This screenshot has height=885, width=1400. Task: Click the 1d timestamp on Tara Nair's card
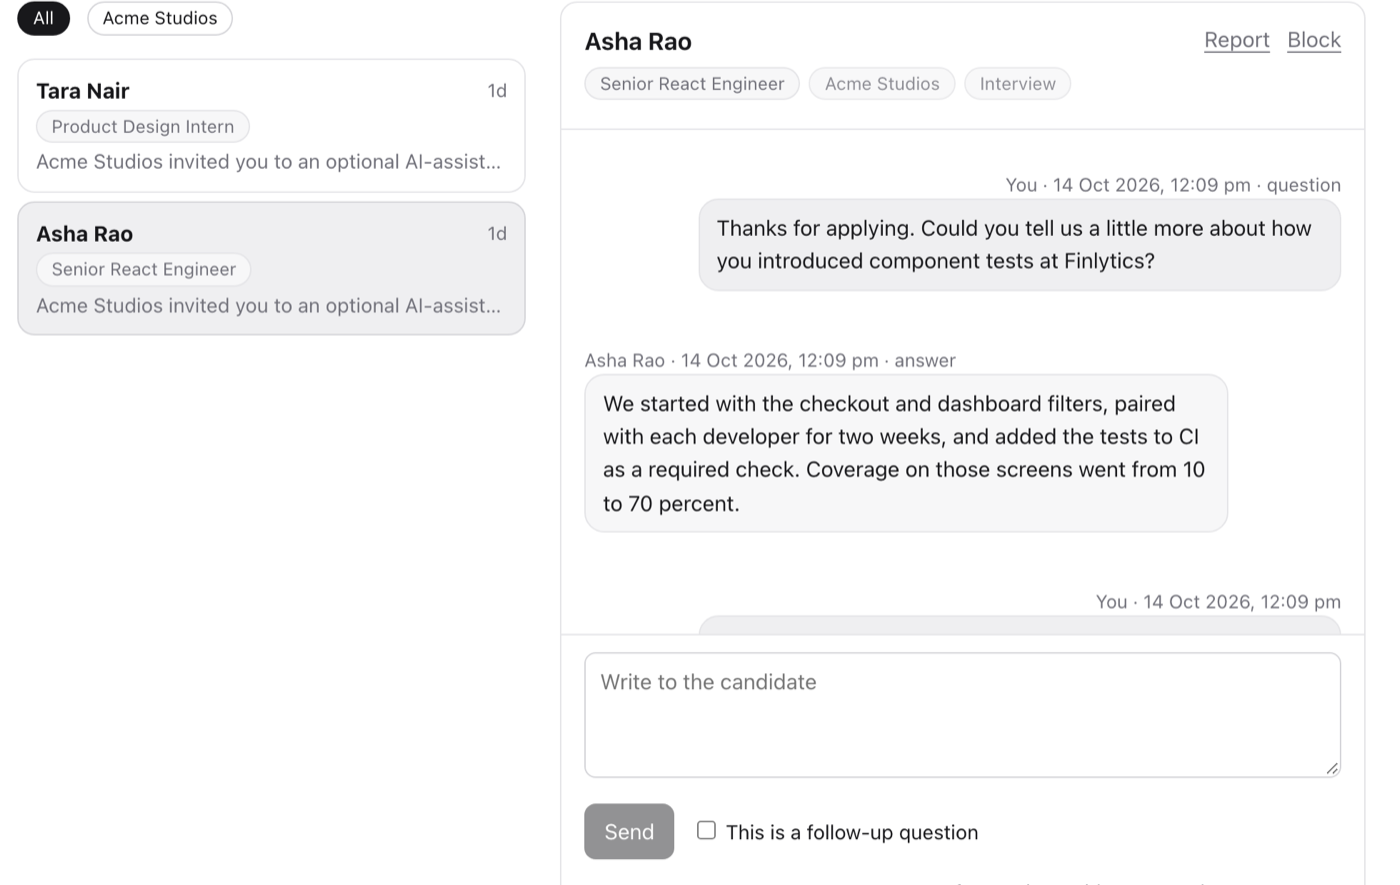(497, 91)
